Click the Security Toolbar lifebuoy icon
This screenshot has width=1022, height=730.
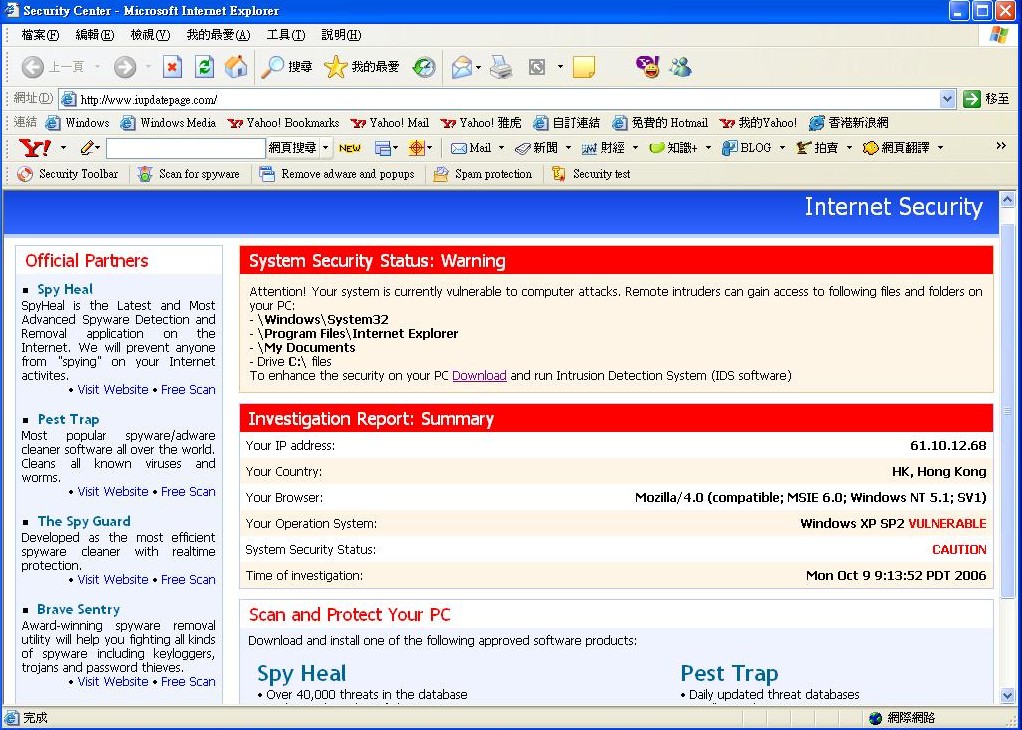coord(25,174)
